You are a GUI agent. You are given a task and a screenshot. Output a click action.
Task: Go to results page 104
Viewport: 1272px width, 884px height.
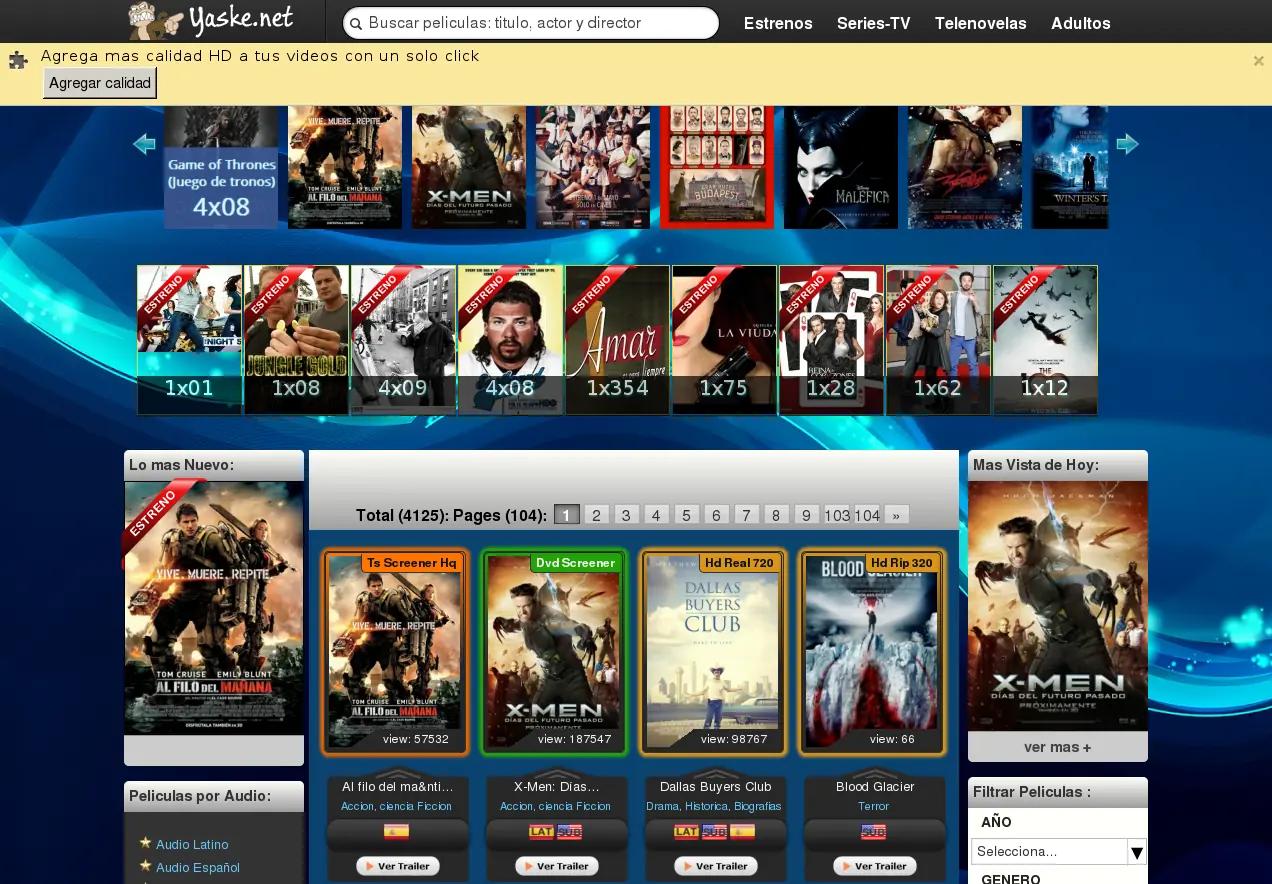867,515
